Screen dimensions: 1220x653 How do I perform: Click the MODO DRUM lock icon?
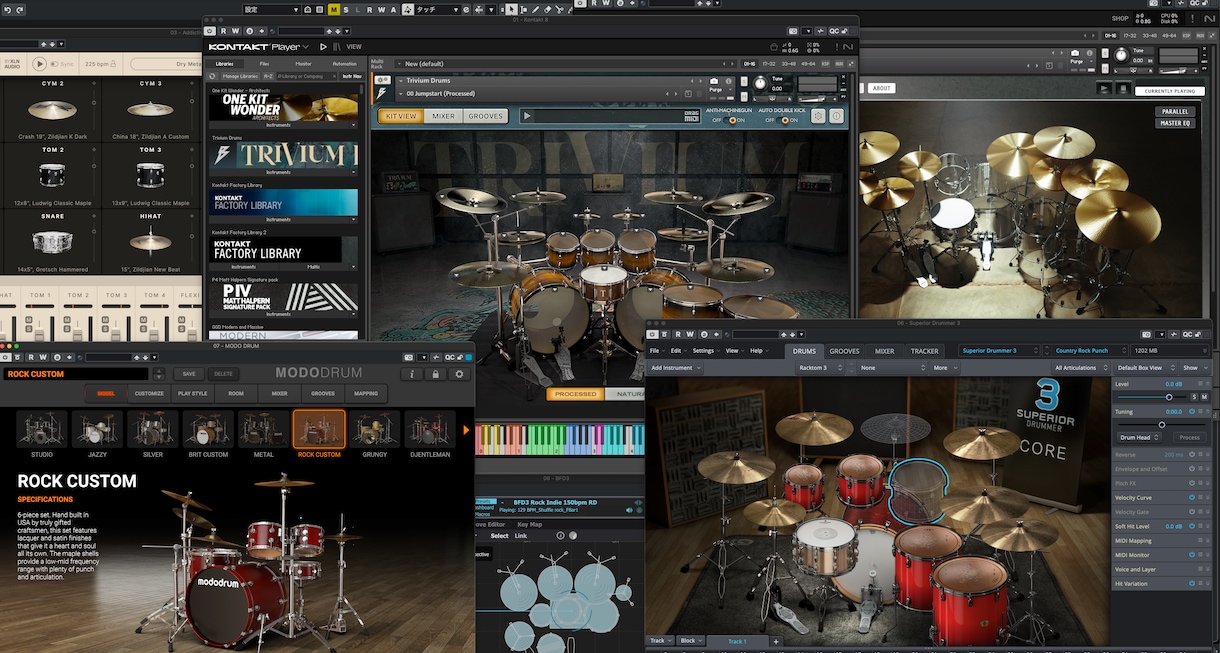click(436, 374)
